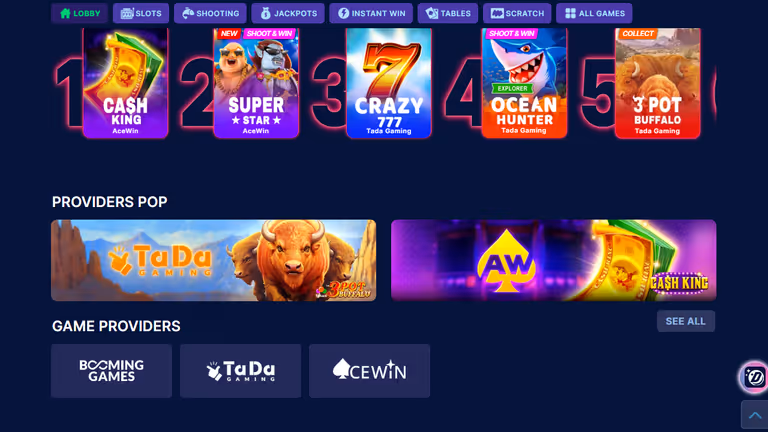Click the scroll-to-top chevron button
This screenshot has width=768, height=432.
click(755, 415)
